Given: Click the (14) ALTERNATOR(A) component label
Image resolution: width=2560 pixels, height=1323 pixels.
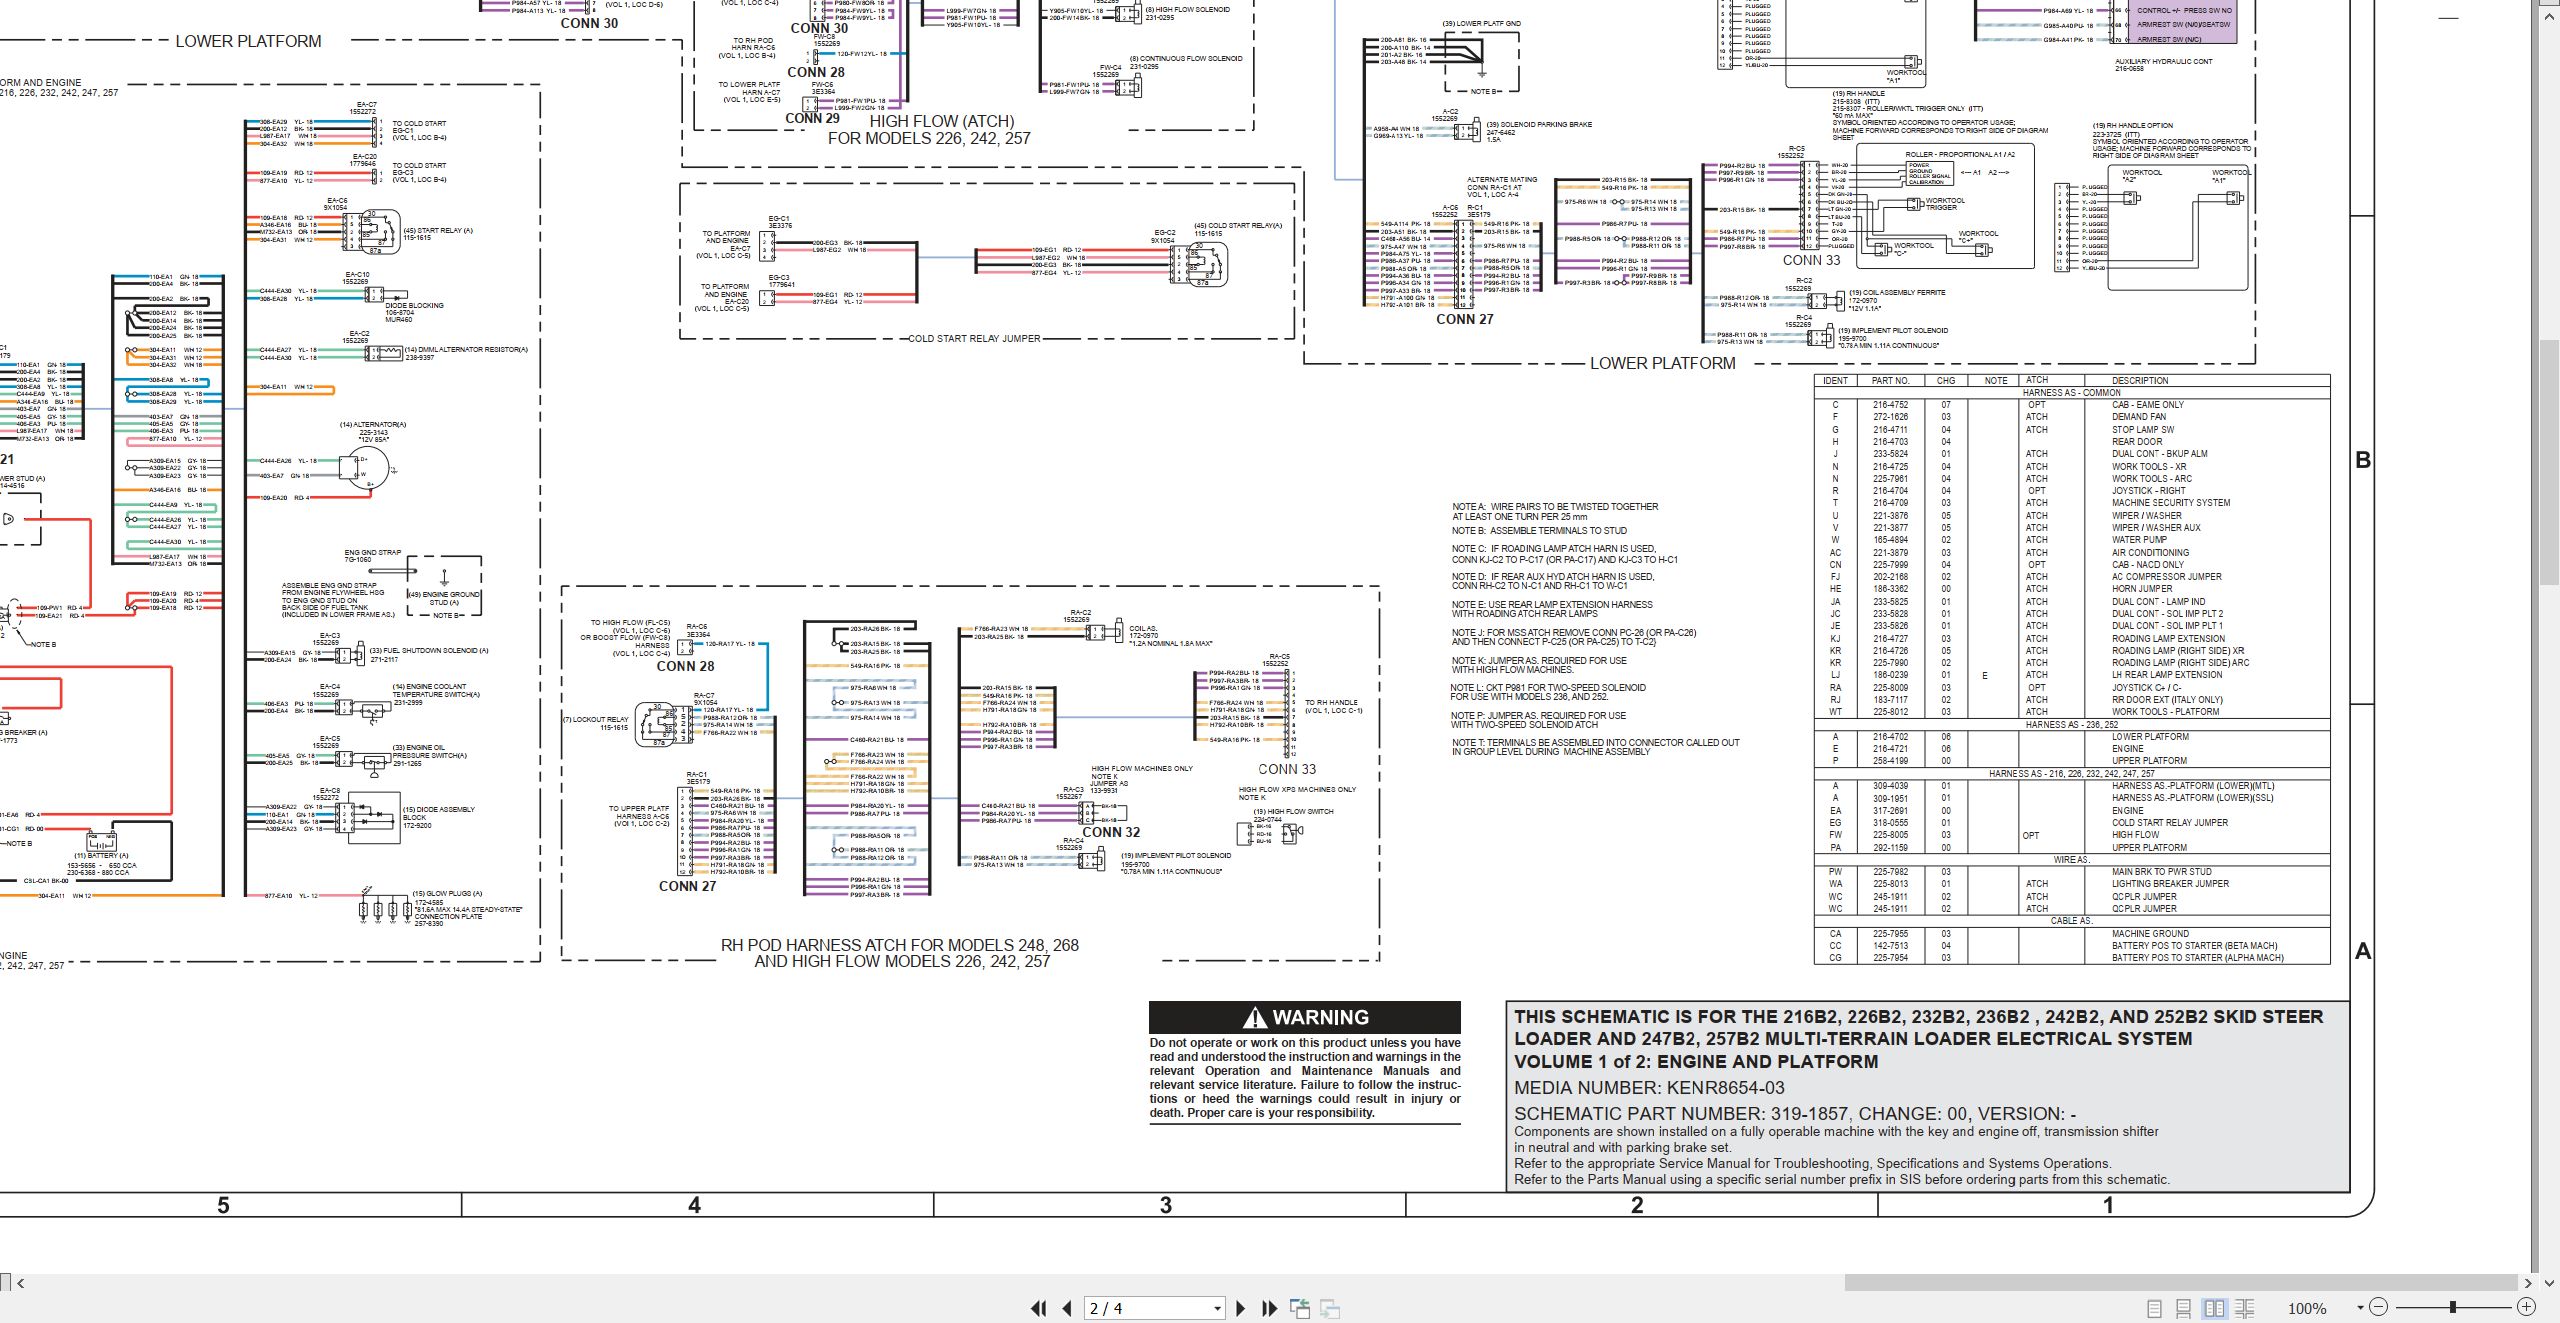Looking at the screenshot, I should click(x=373, y=425).
